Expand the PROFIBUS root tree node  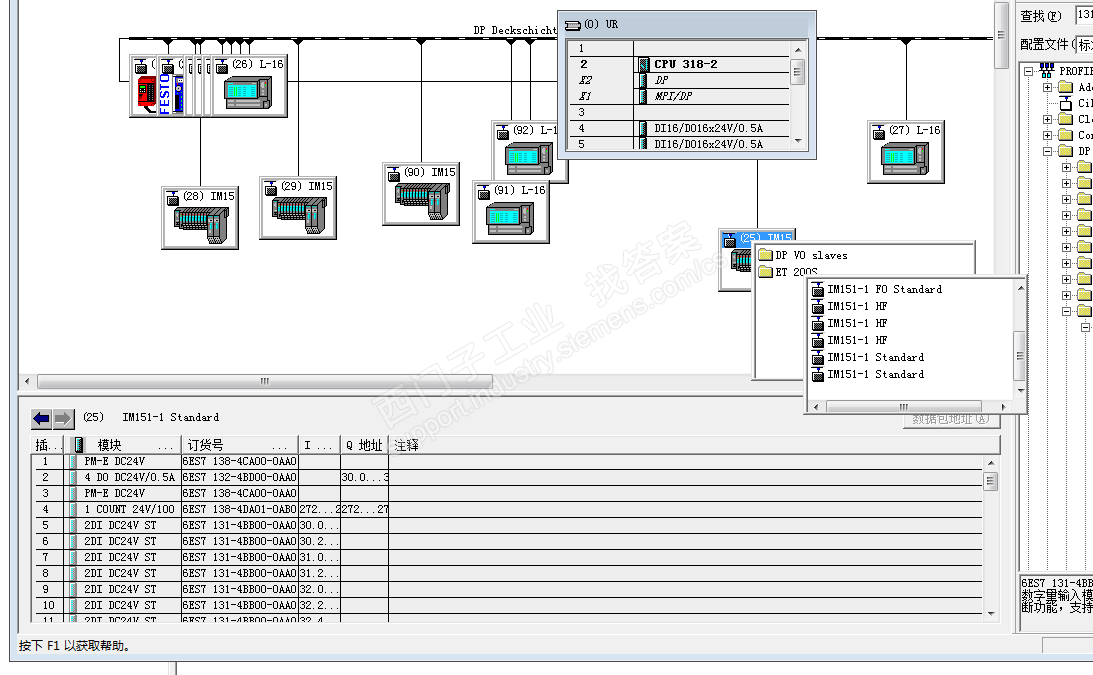tap(1028, 71)
